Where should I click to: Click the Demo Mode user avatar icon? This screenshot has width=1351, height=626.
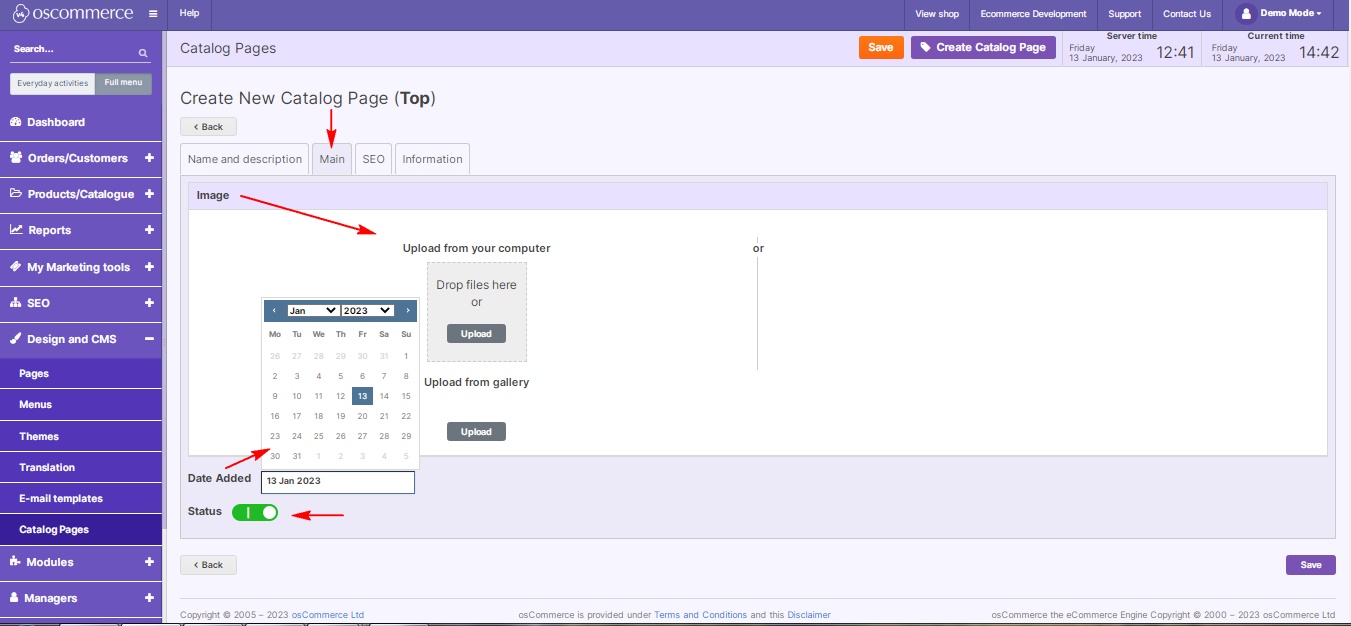[x=1245, y=14]
